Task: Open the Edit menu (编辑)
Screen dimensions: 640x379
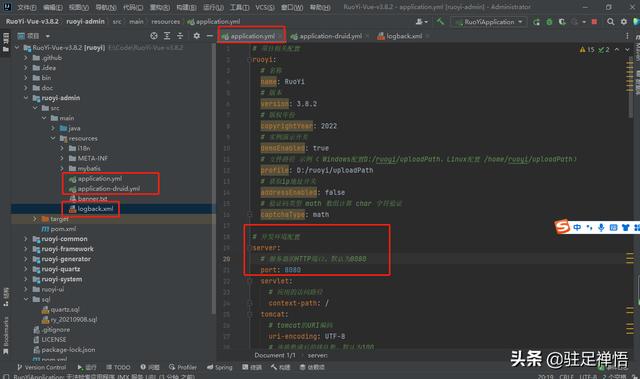Action: pyautogui.click(x=53, y=7)
